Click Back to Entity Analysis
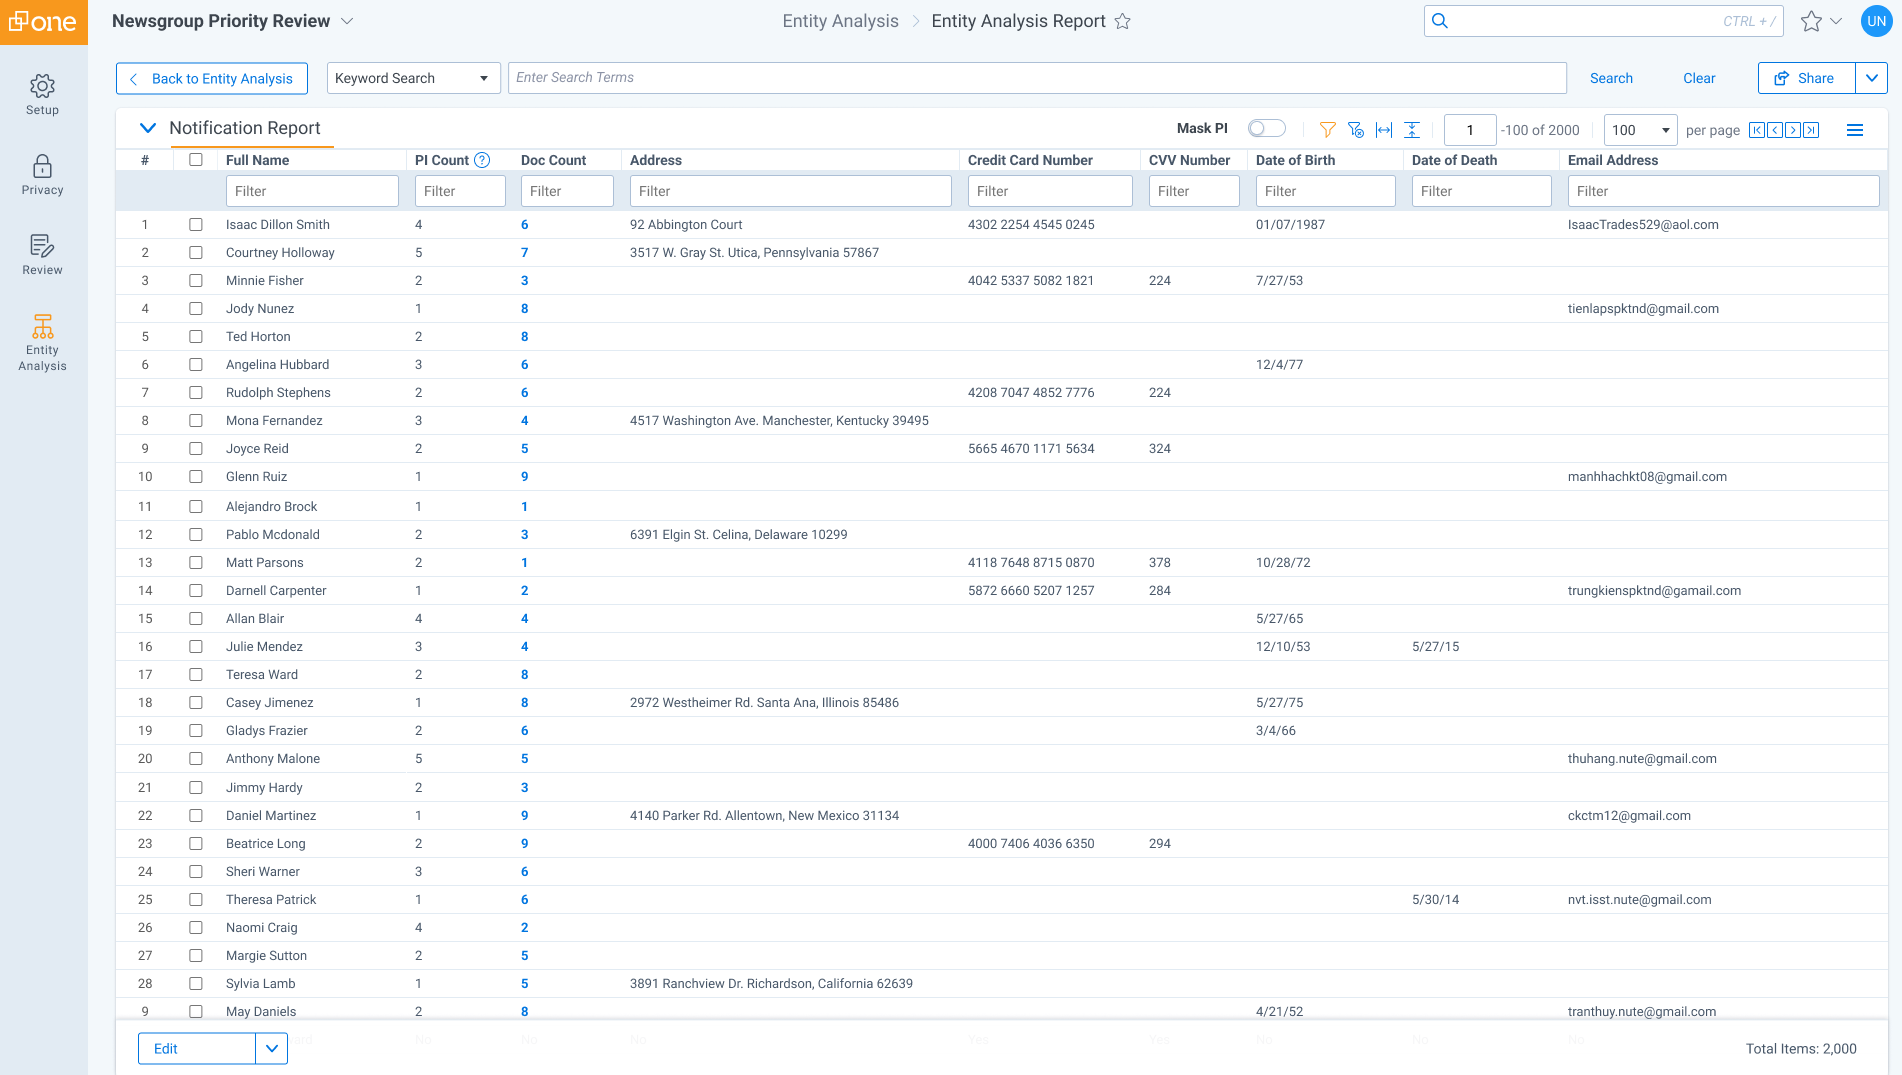The width and height of the screenshot is (1902, 1075). point(212,78)
